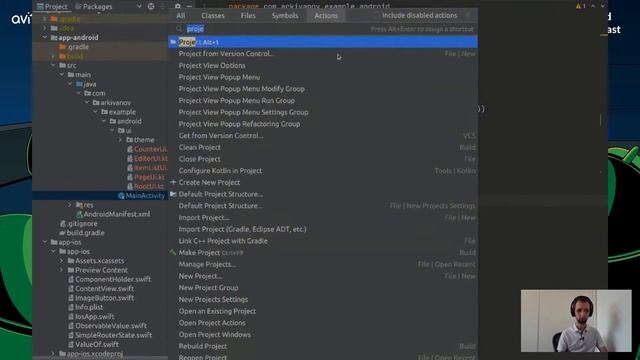
Task: Choose Rebuild Project action
Action: click(323, 346)
